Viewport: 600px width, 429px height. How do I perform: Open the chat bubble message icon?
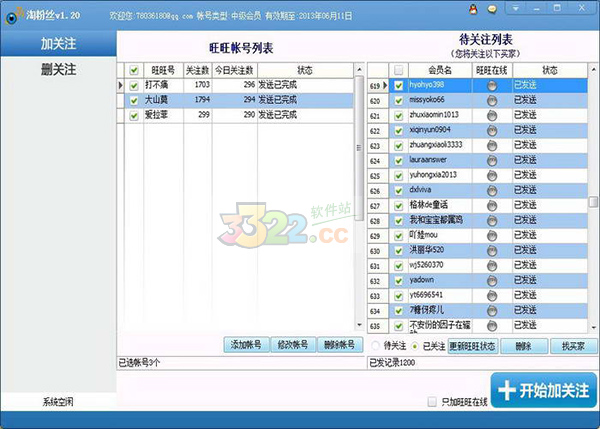point(492,9)
